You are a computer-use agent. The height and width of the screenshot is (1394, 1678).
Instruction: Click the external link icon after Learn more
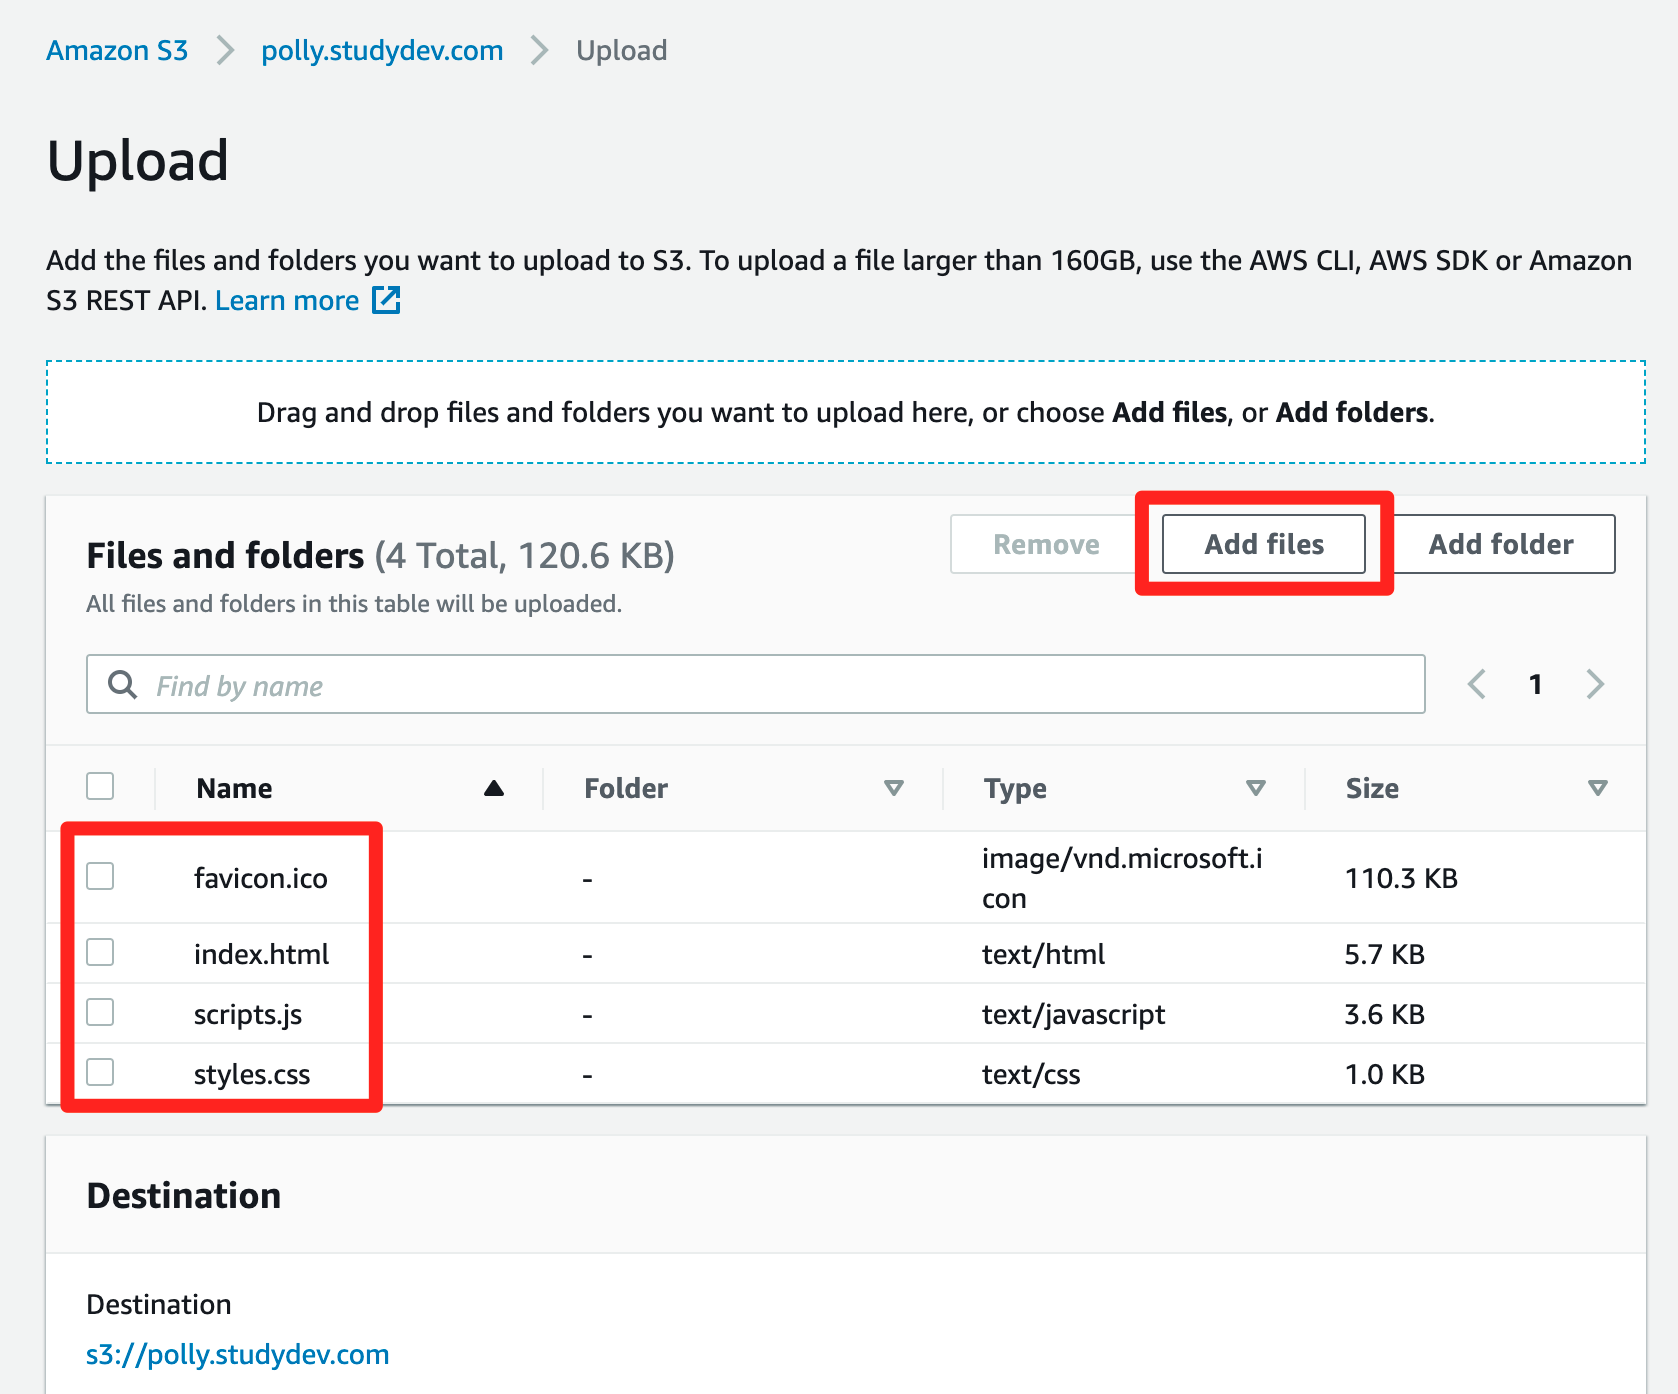tap(386, 300)
